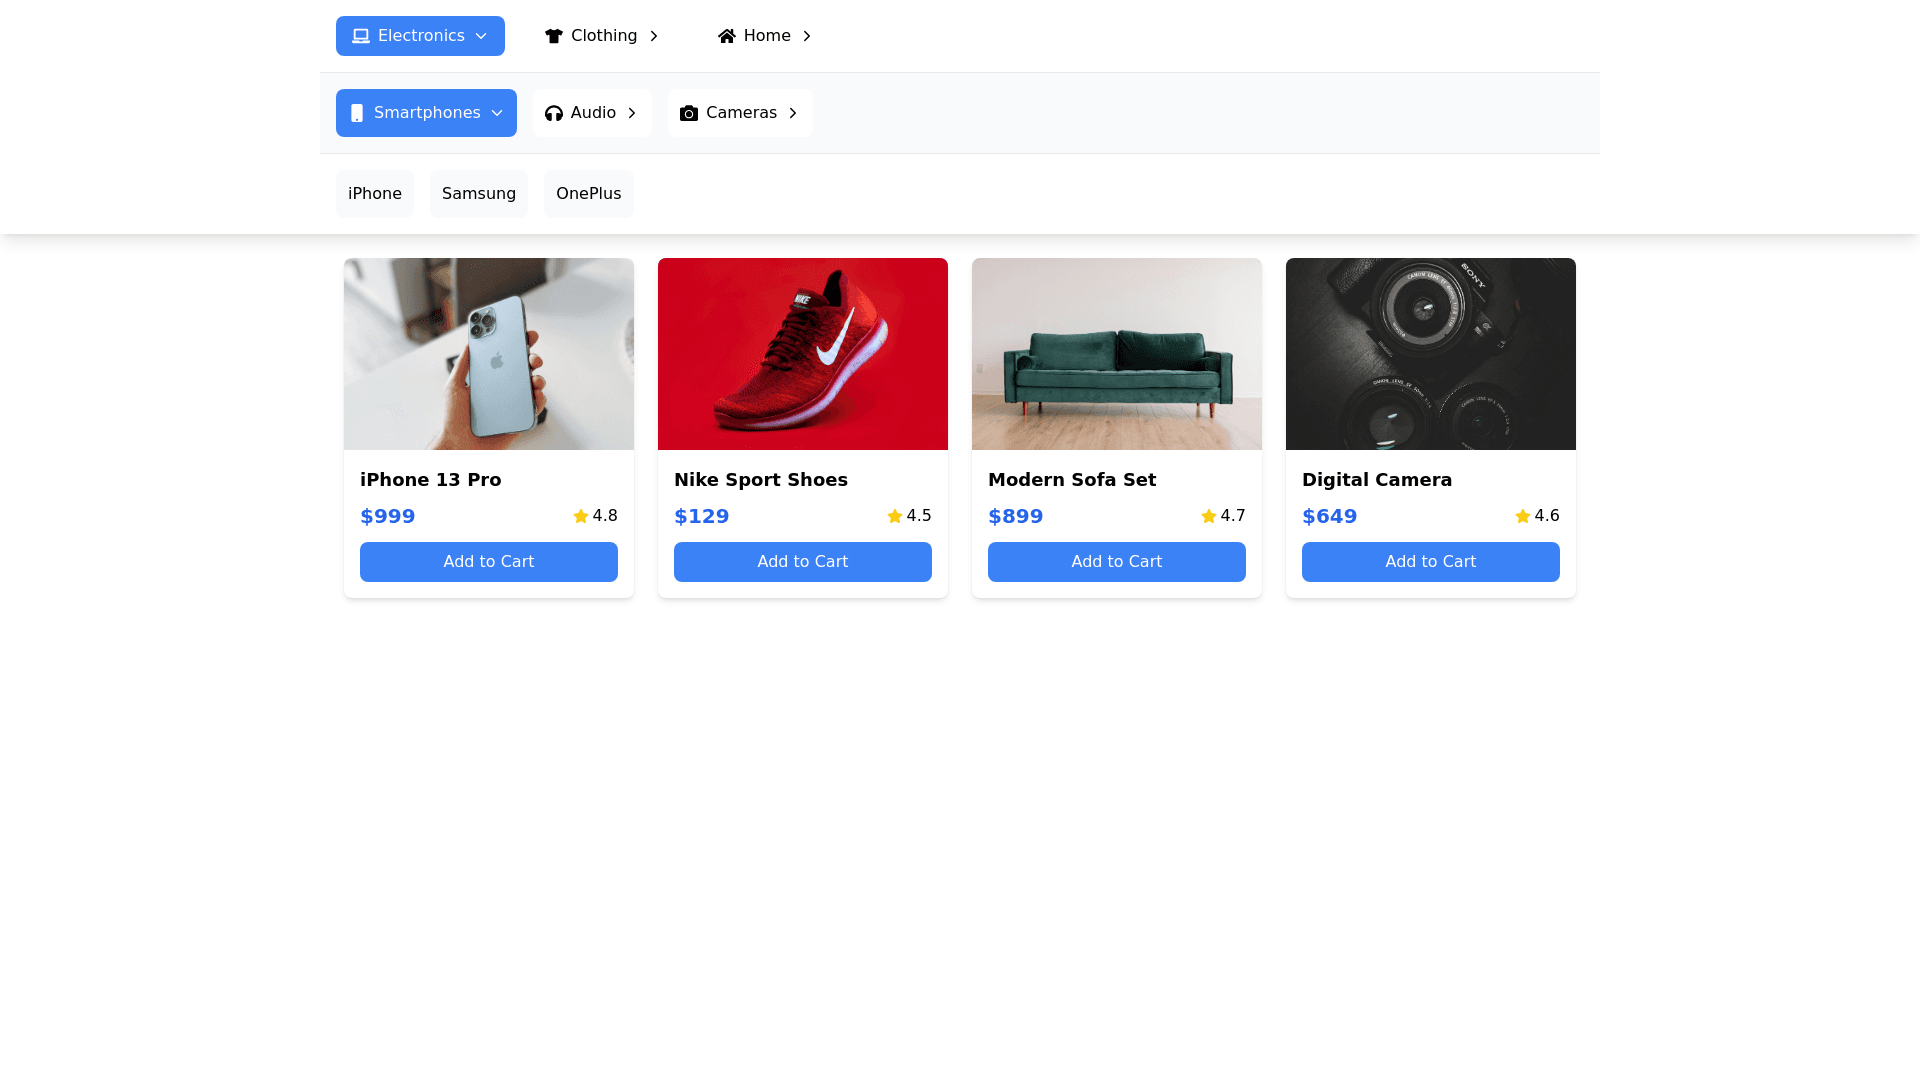Click the $899 price on Modern Sofa Set
Screen dimensions: 1920x1080
(x=1016, y=516)
